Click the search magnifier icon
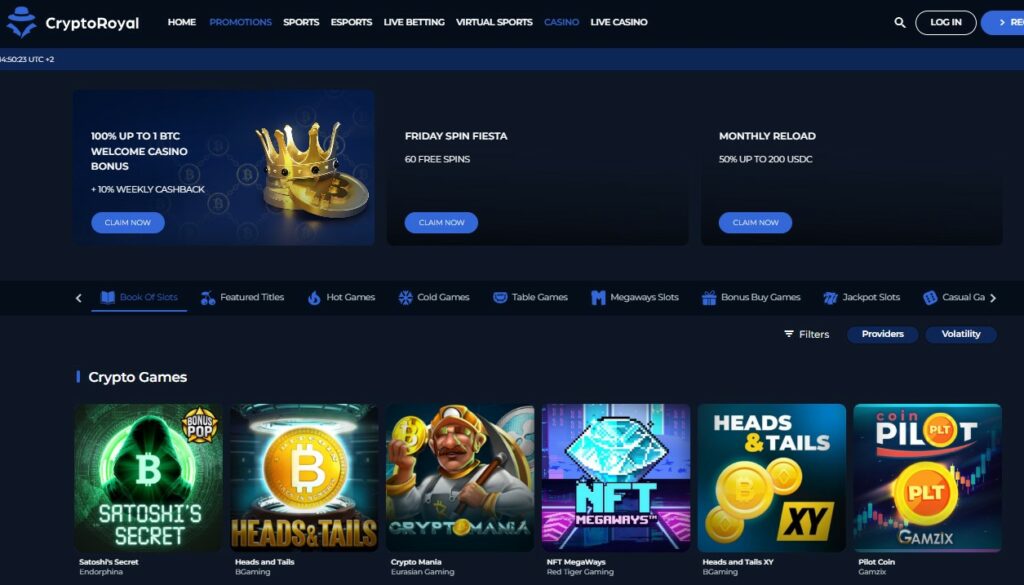This screenshot has height=585, width=1024. (x=899, y=22)
